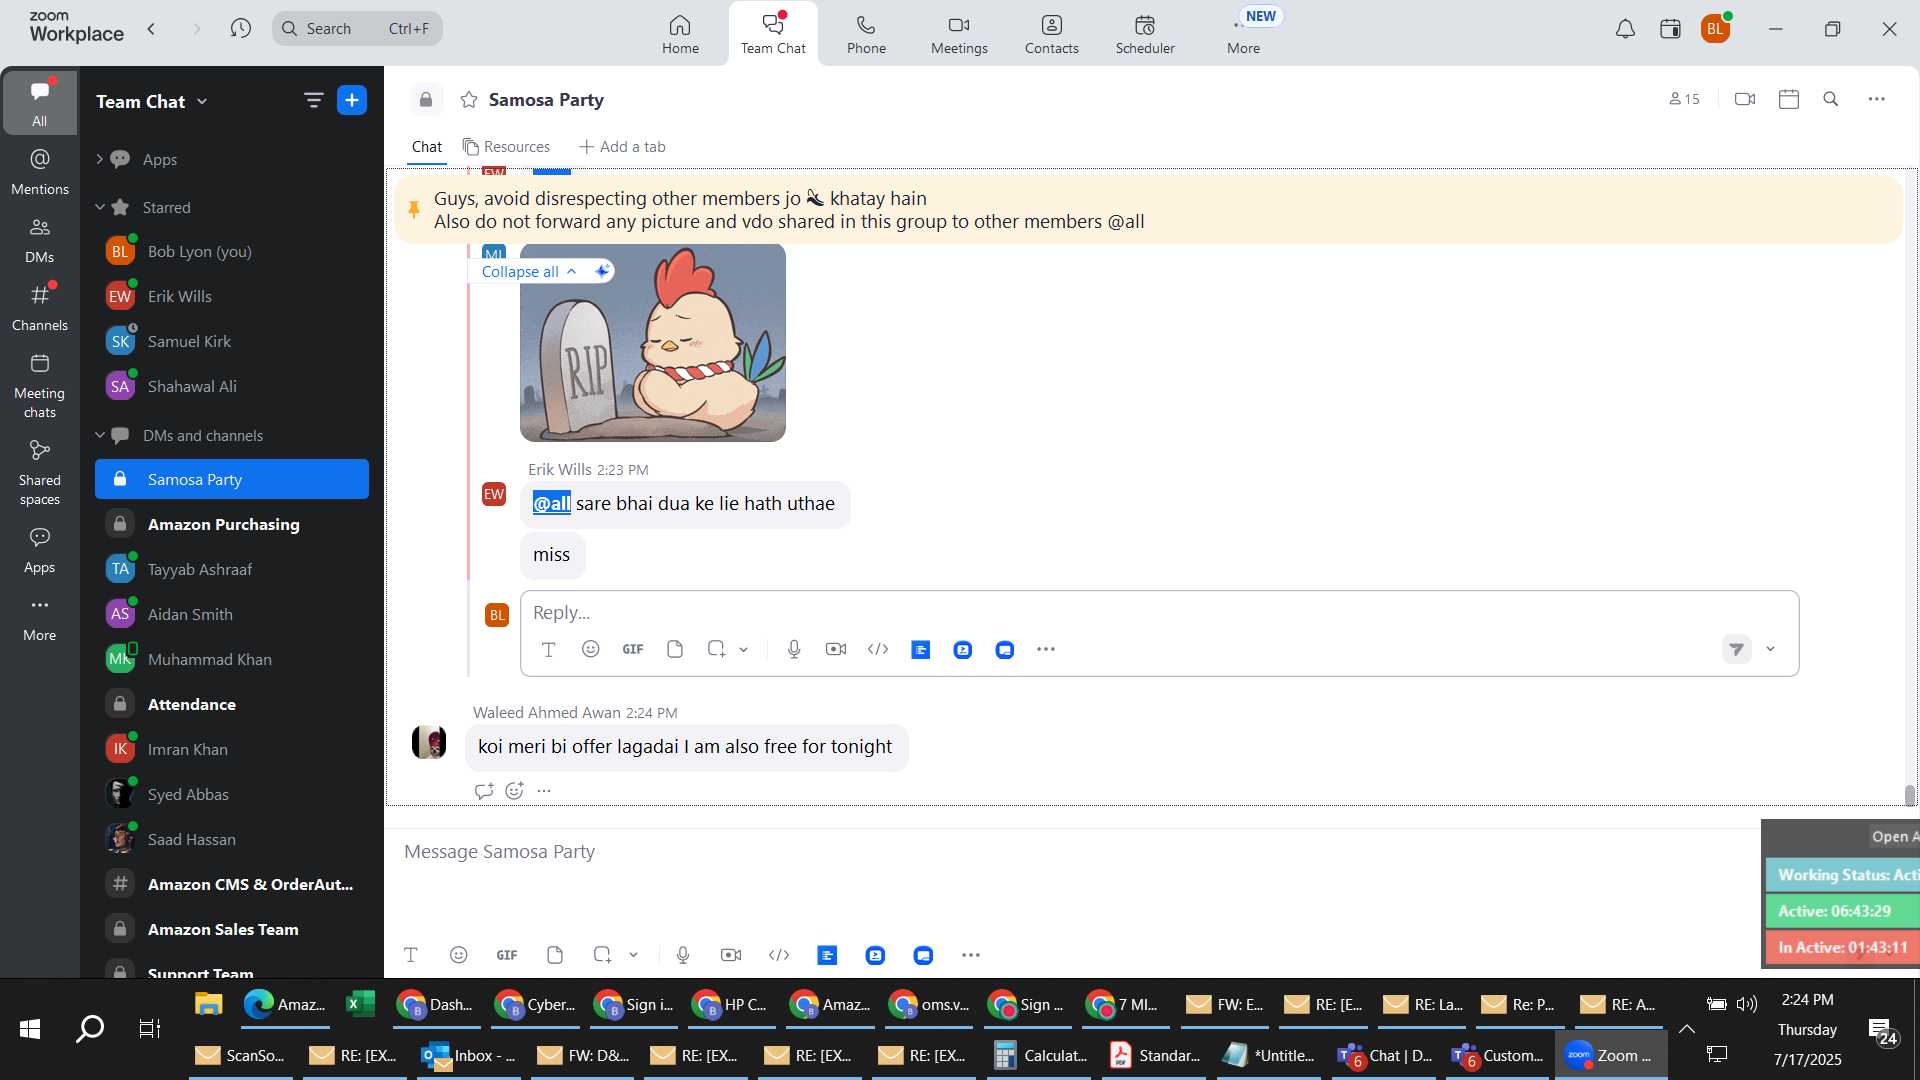Click the Search box at the top
Image resolution: width=1920 pixels, height=1080 pixels.
click(x=357, y=28)
